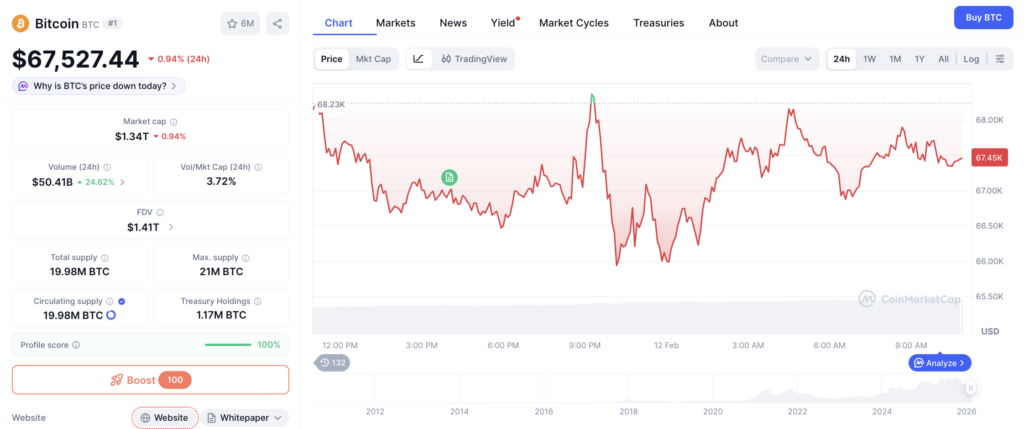Click circulating supply progress circle icon
This screenshot has width=1024, height=429.
click(111, 315)
